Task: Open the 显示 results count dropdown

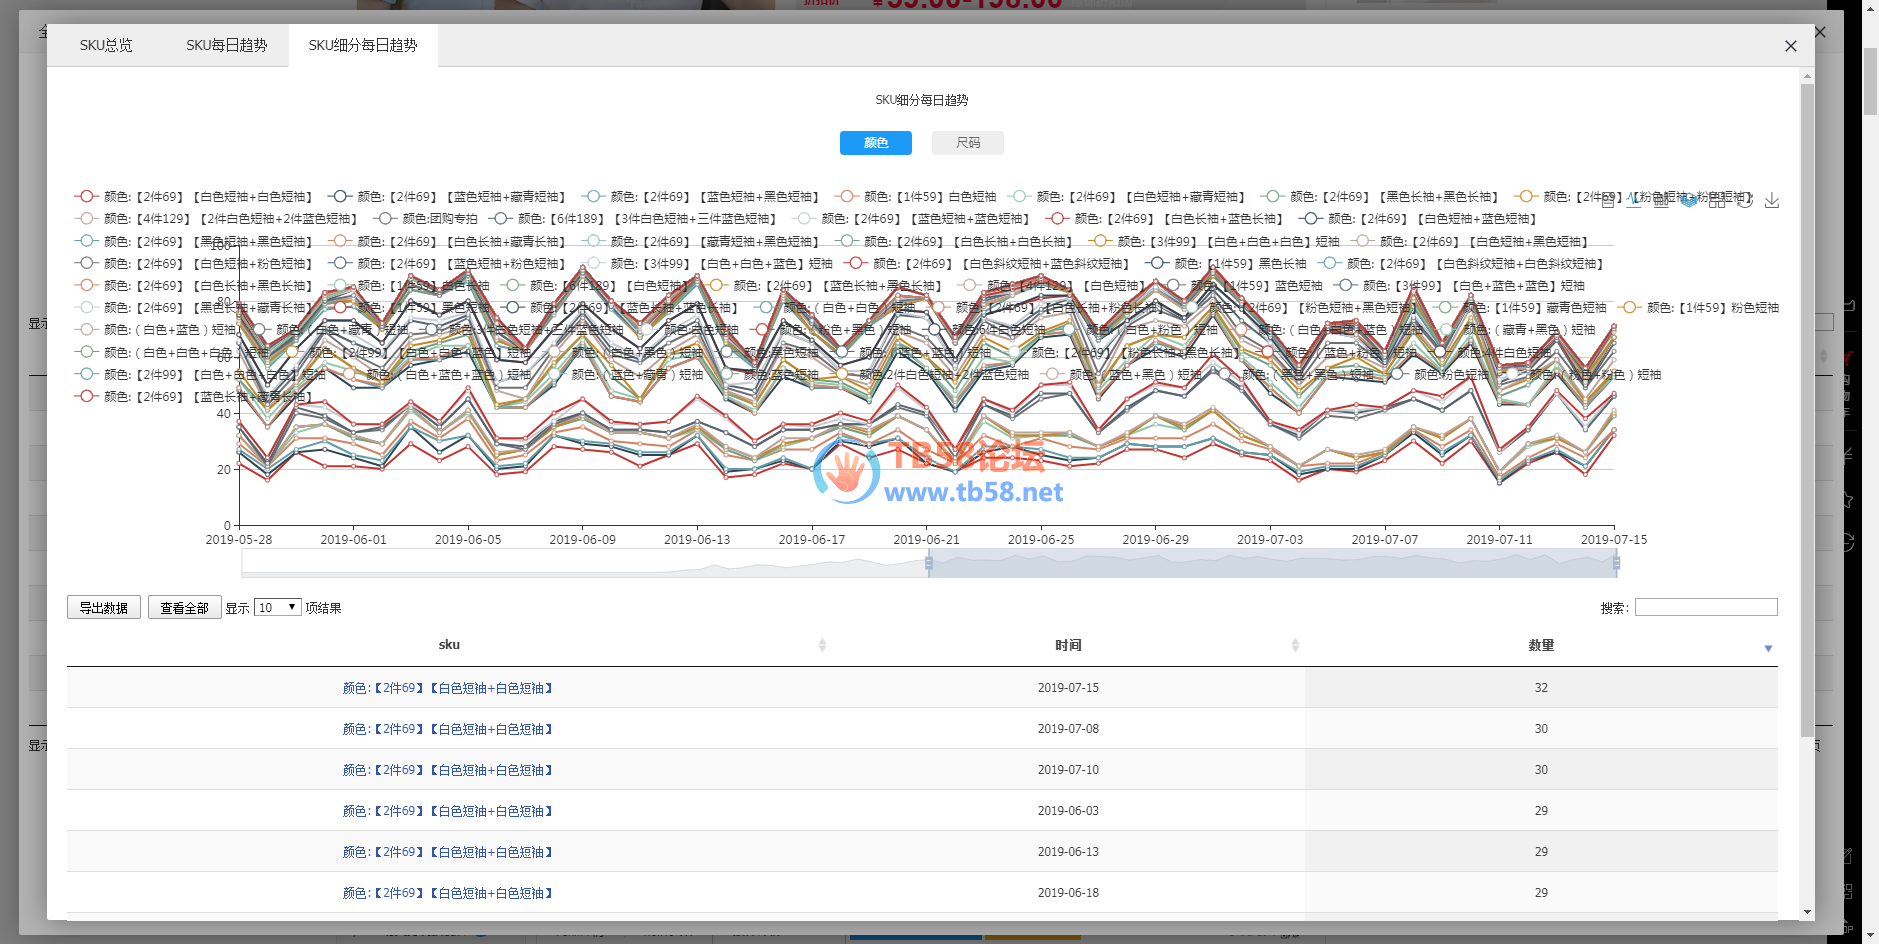Action: tap(278, 608)
